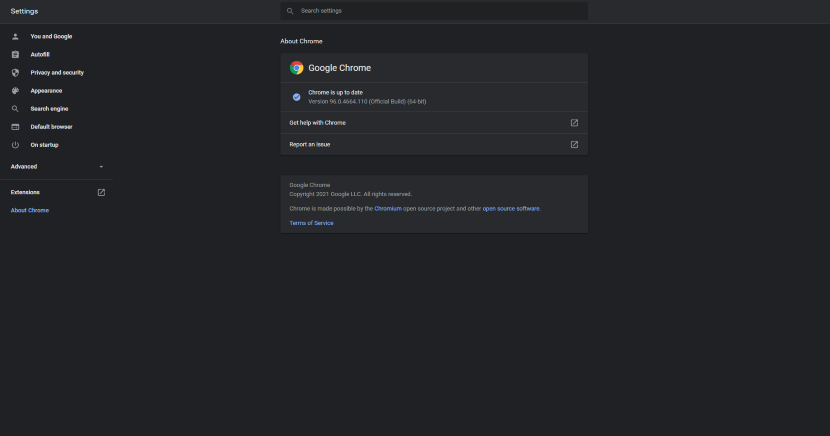Viewport: 830px width, 436px height.
Task: Open the open source software link
Action: click(511, 208)
